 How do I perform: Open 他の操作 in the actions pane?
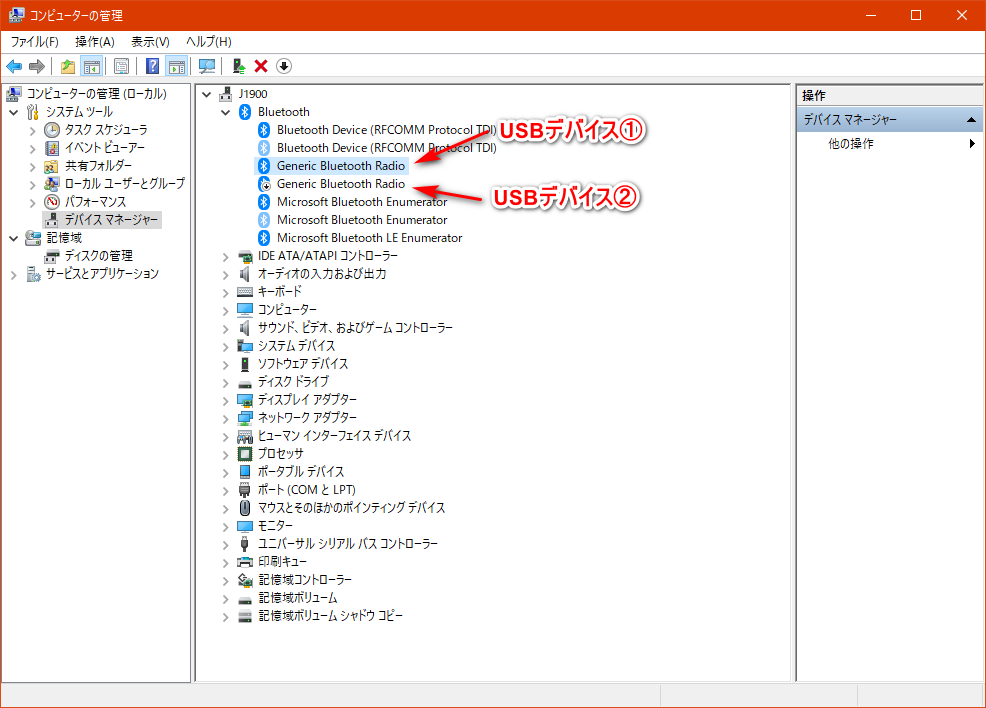850,144
